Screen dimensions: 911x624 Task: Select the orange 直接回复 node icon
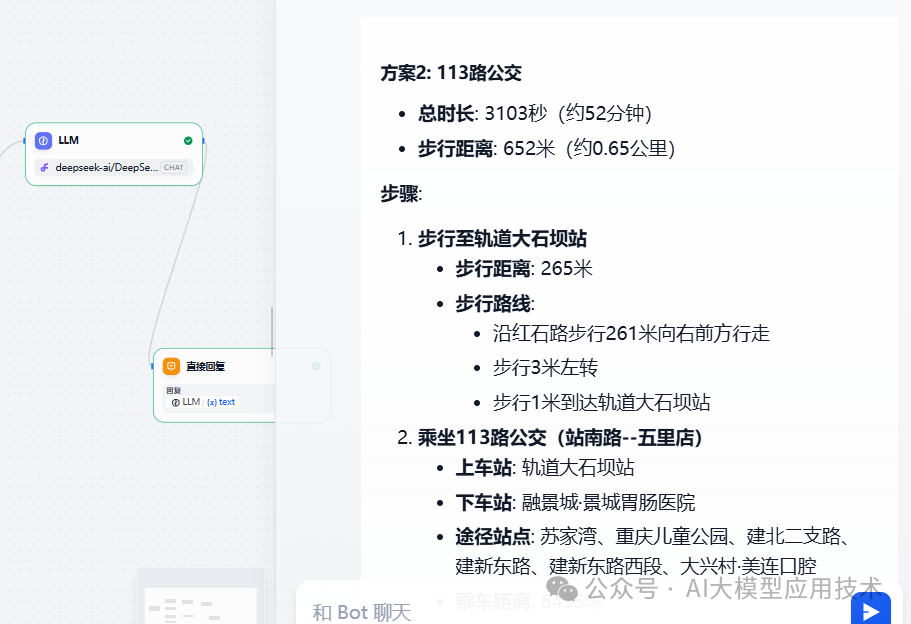click(171, 365)
